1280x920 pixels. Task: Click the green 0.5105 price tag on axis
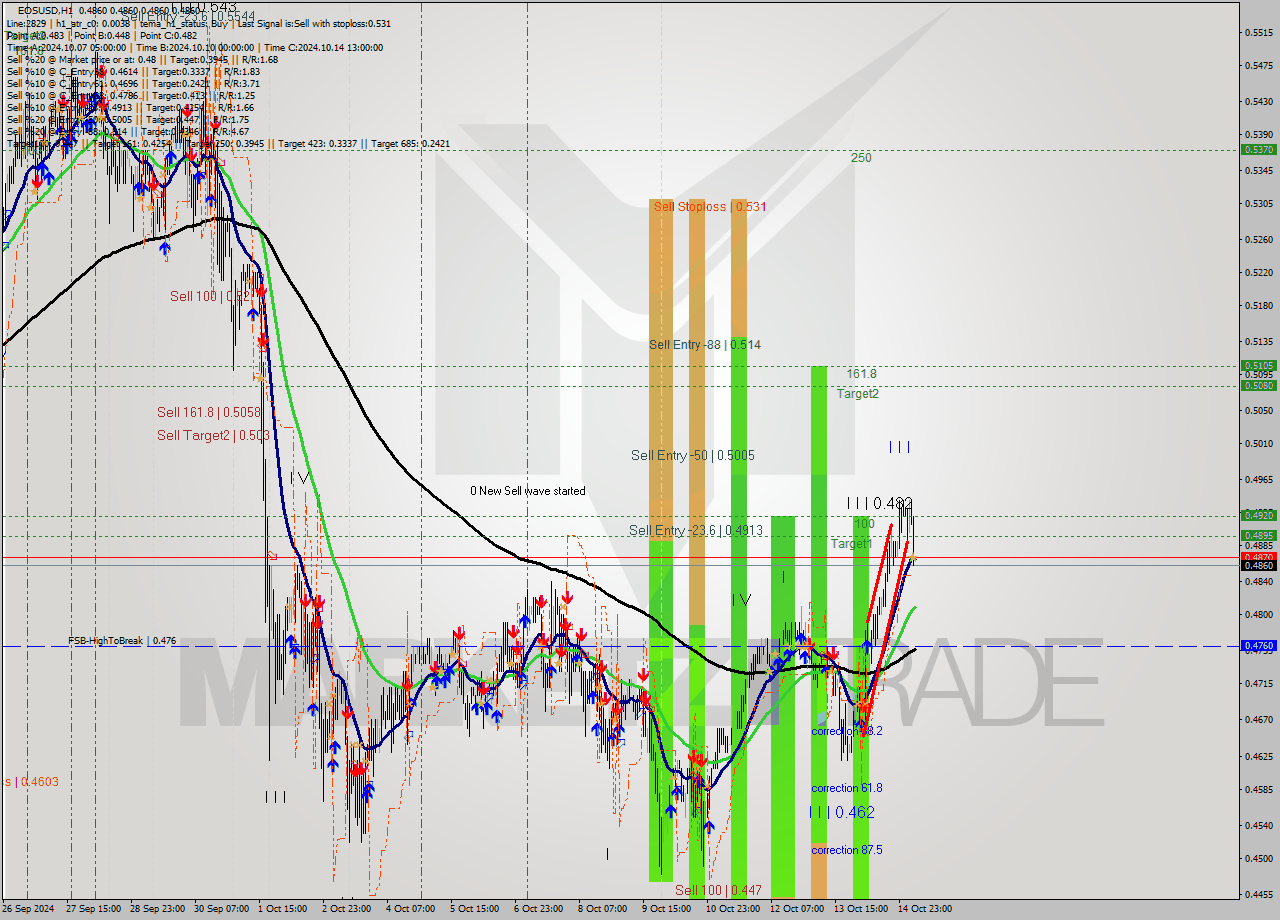[1257, 366]
